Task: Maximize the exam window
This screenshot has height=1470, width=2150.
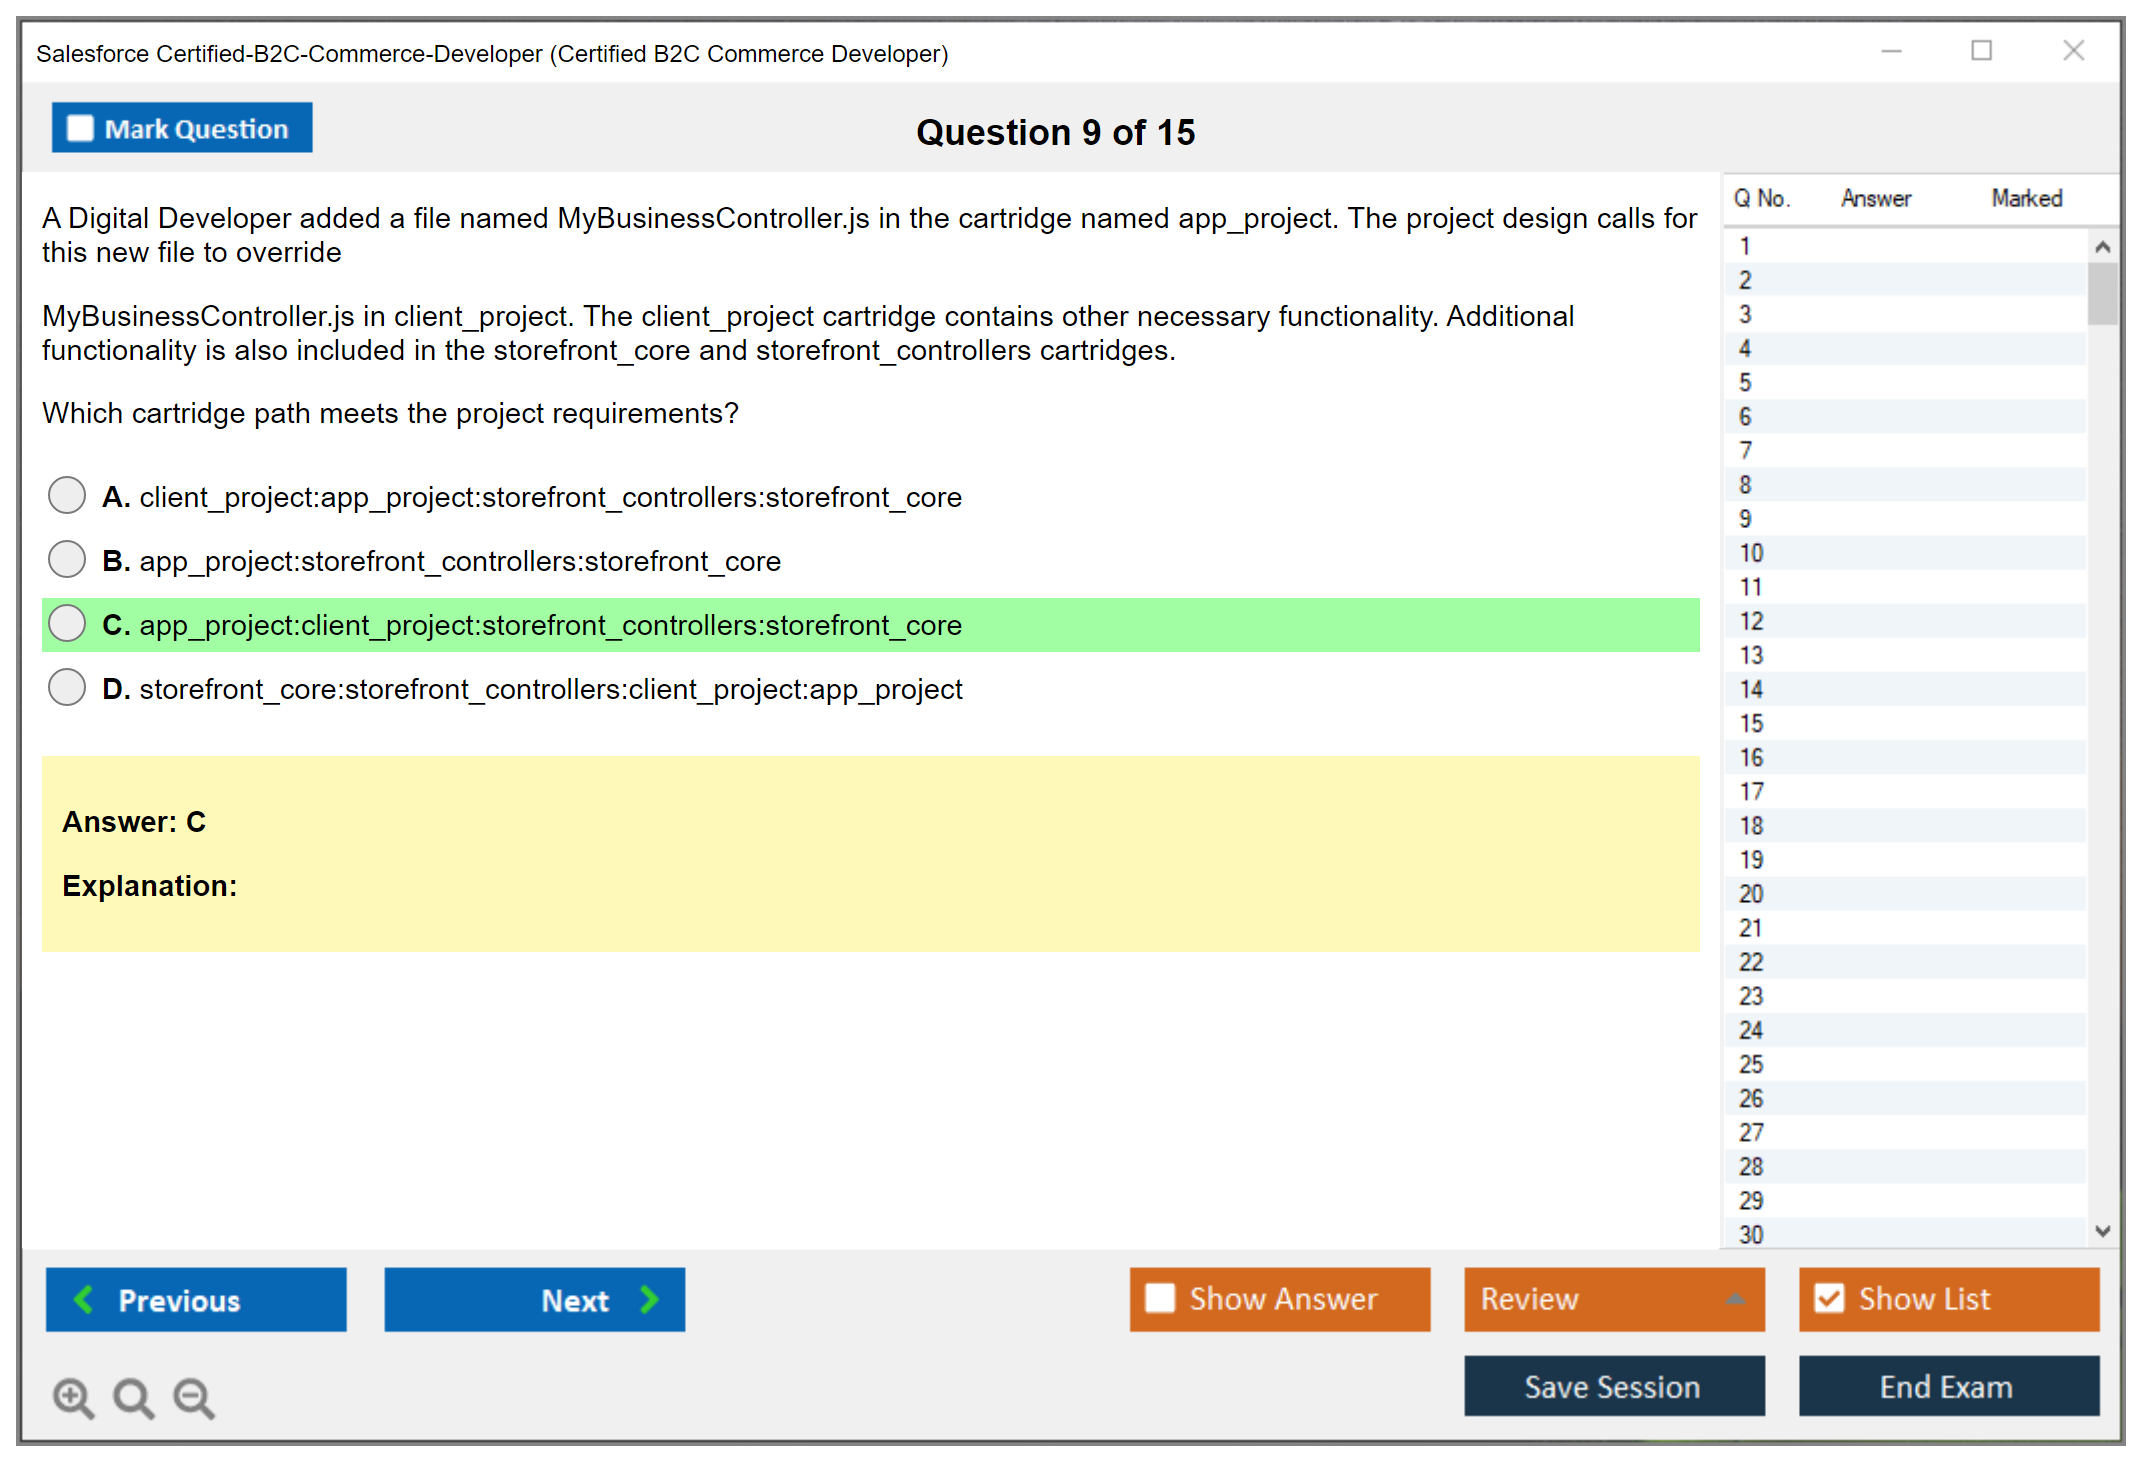Action: click(x=1981, y=51)
